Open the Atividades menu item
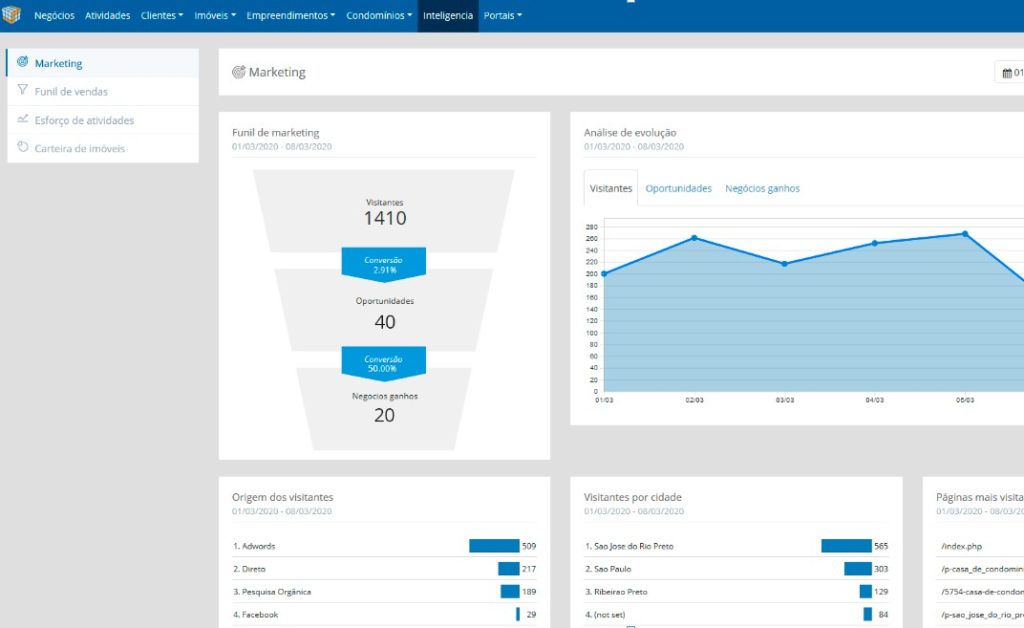Image resolution: width=1024 pixels, height=628 pixels. [108, 16]
